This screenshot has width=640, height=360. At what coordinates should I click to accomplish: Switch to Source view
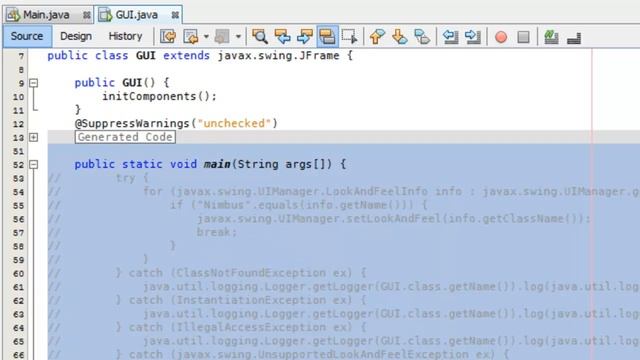coord(27,36)
